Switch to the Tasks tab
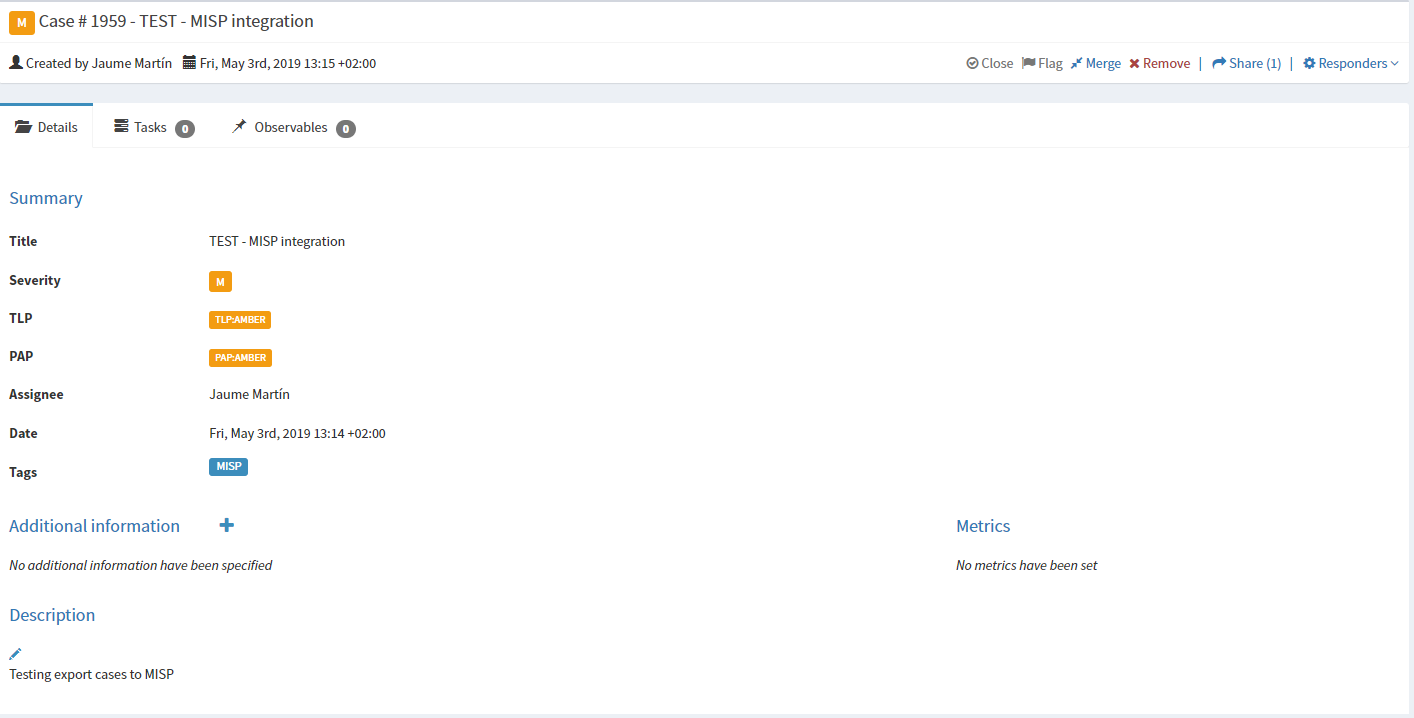Image resolution: width=1414 pixels, height=718 pixels. 150,126
